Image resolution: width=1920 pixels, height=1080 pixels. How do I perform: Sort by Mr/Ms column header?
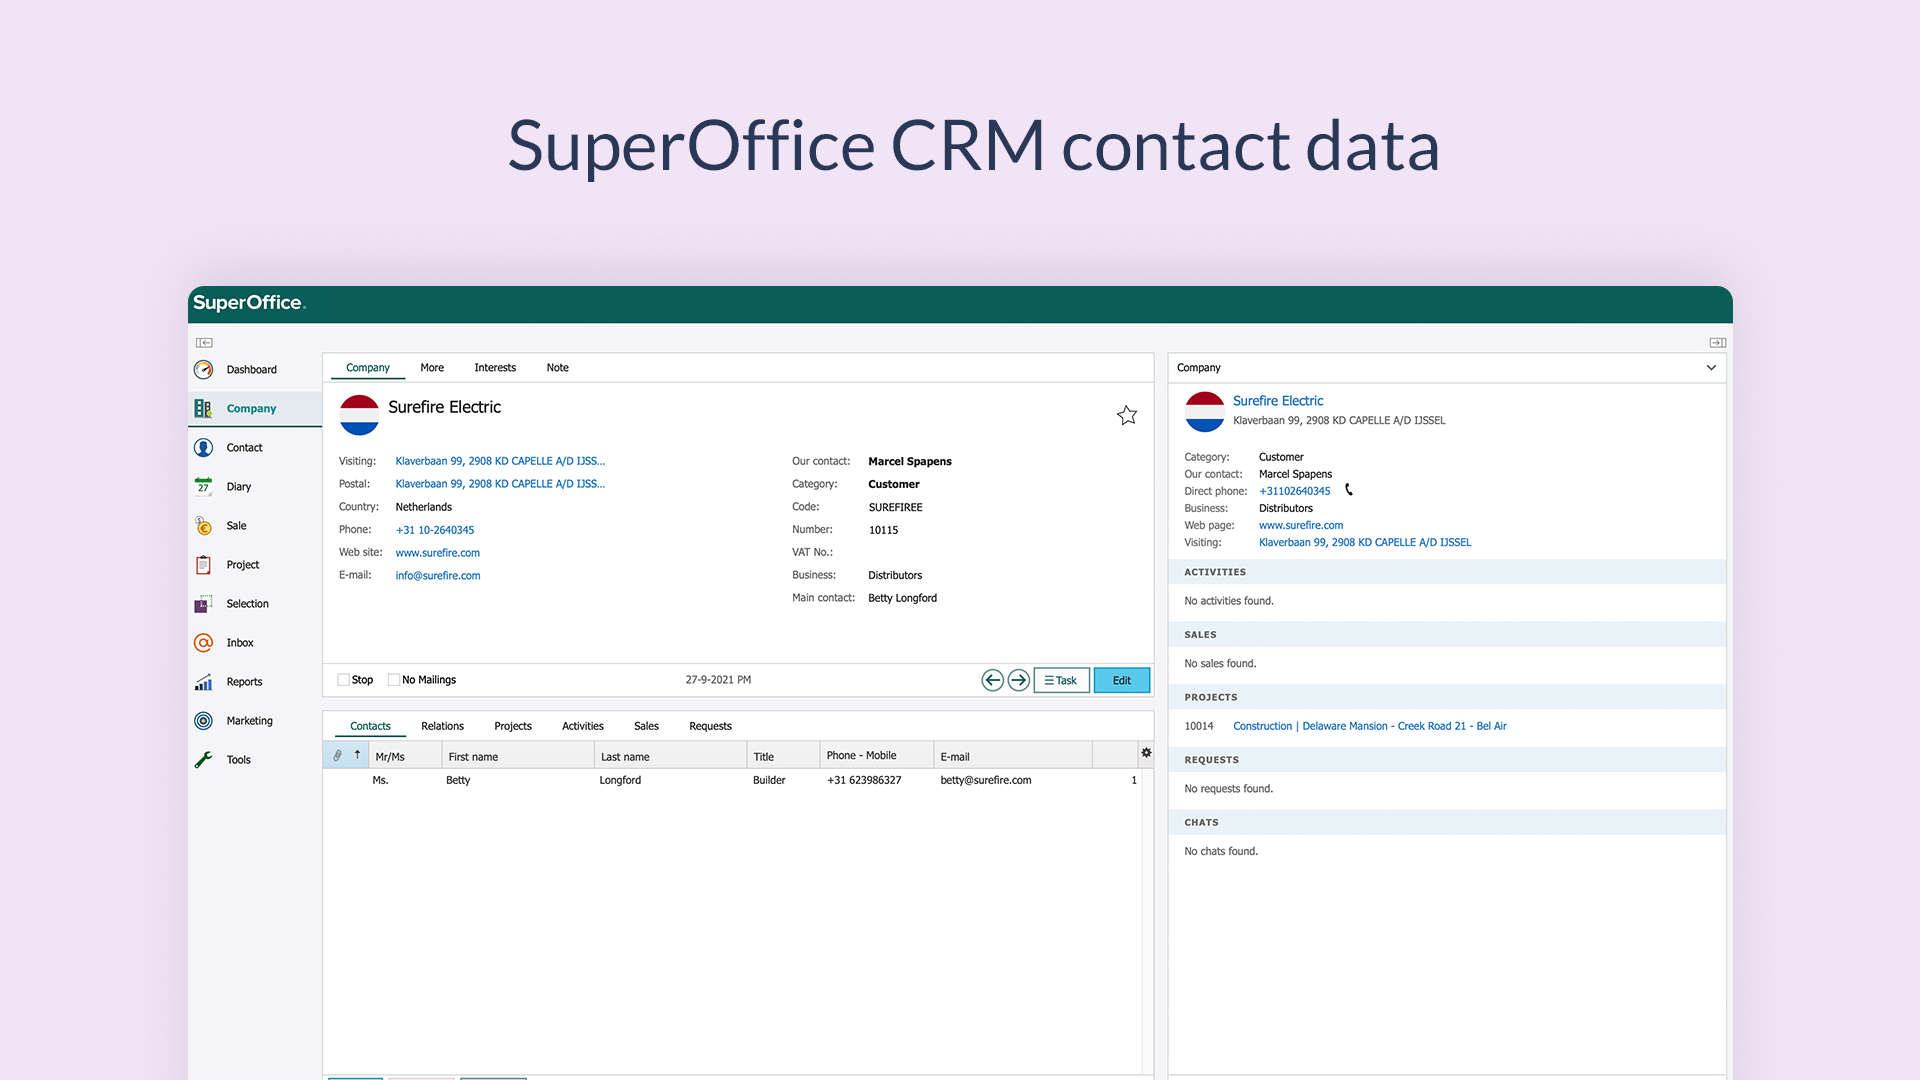click(x=405, y=757)
